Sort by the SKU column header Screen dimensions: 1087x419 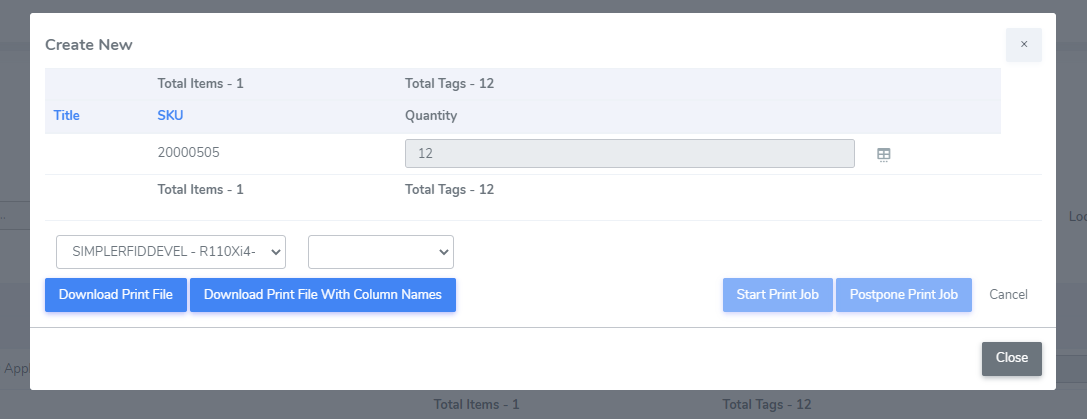(x=170, y=115)
